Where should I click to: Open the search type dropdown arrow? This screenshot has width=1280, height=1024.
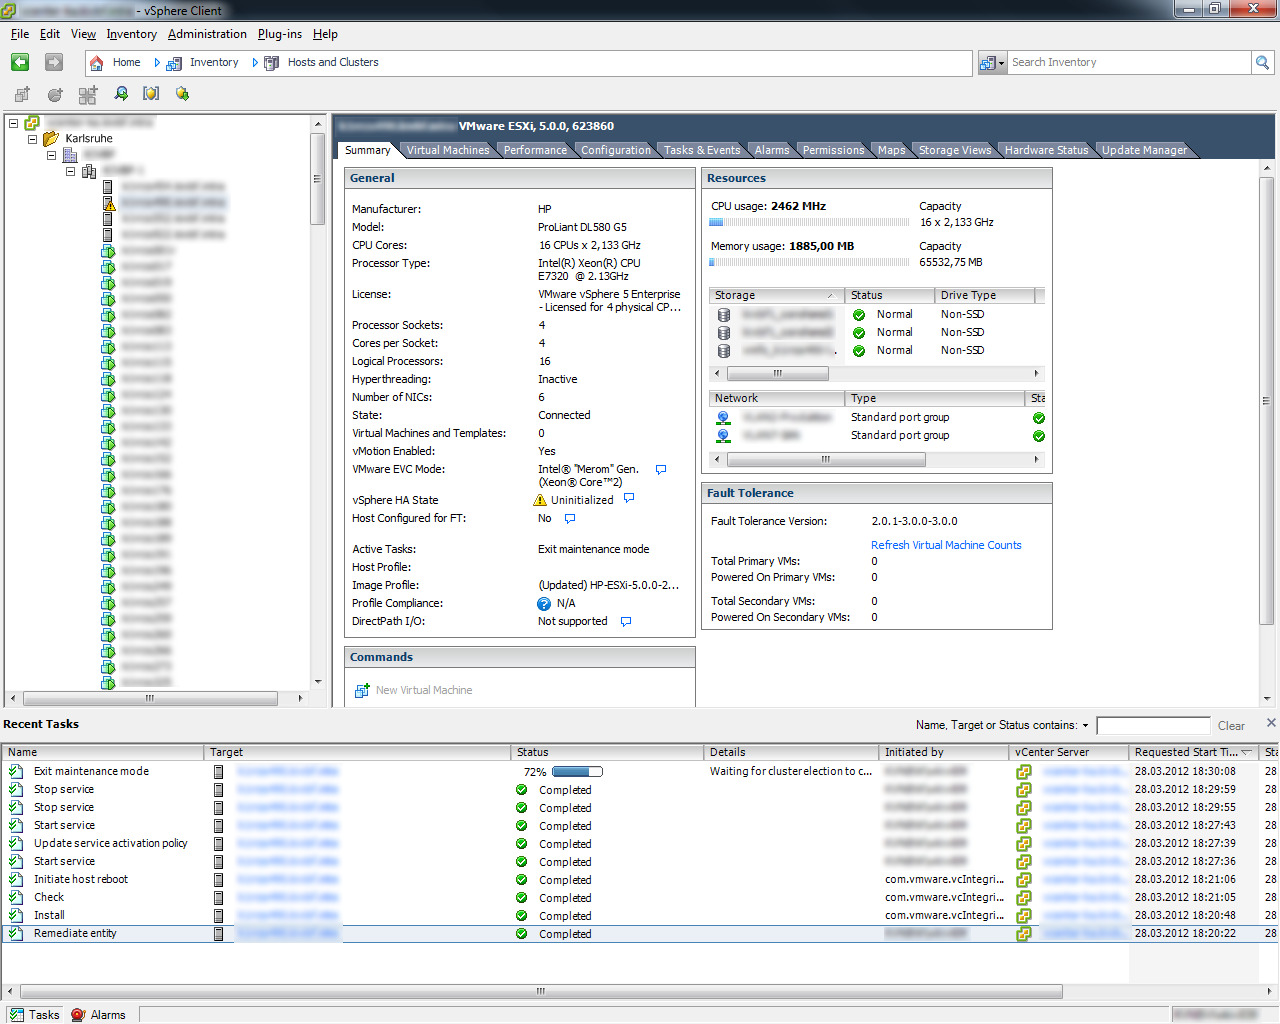[x=999, y=63]
